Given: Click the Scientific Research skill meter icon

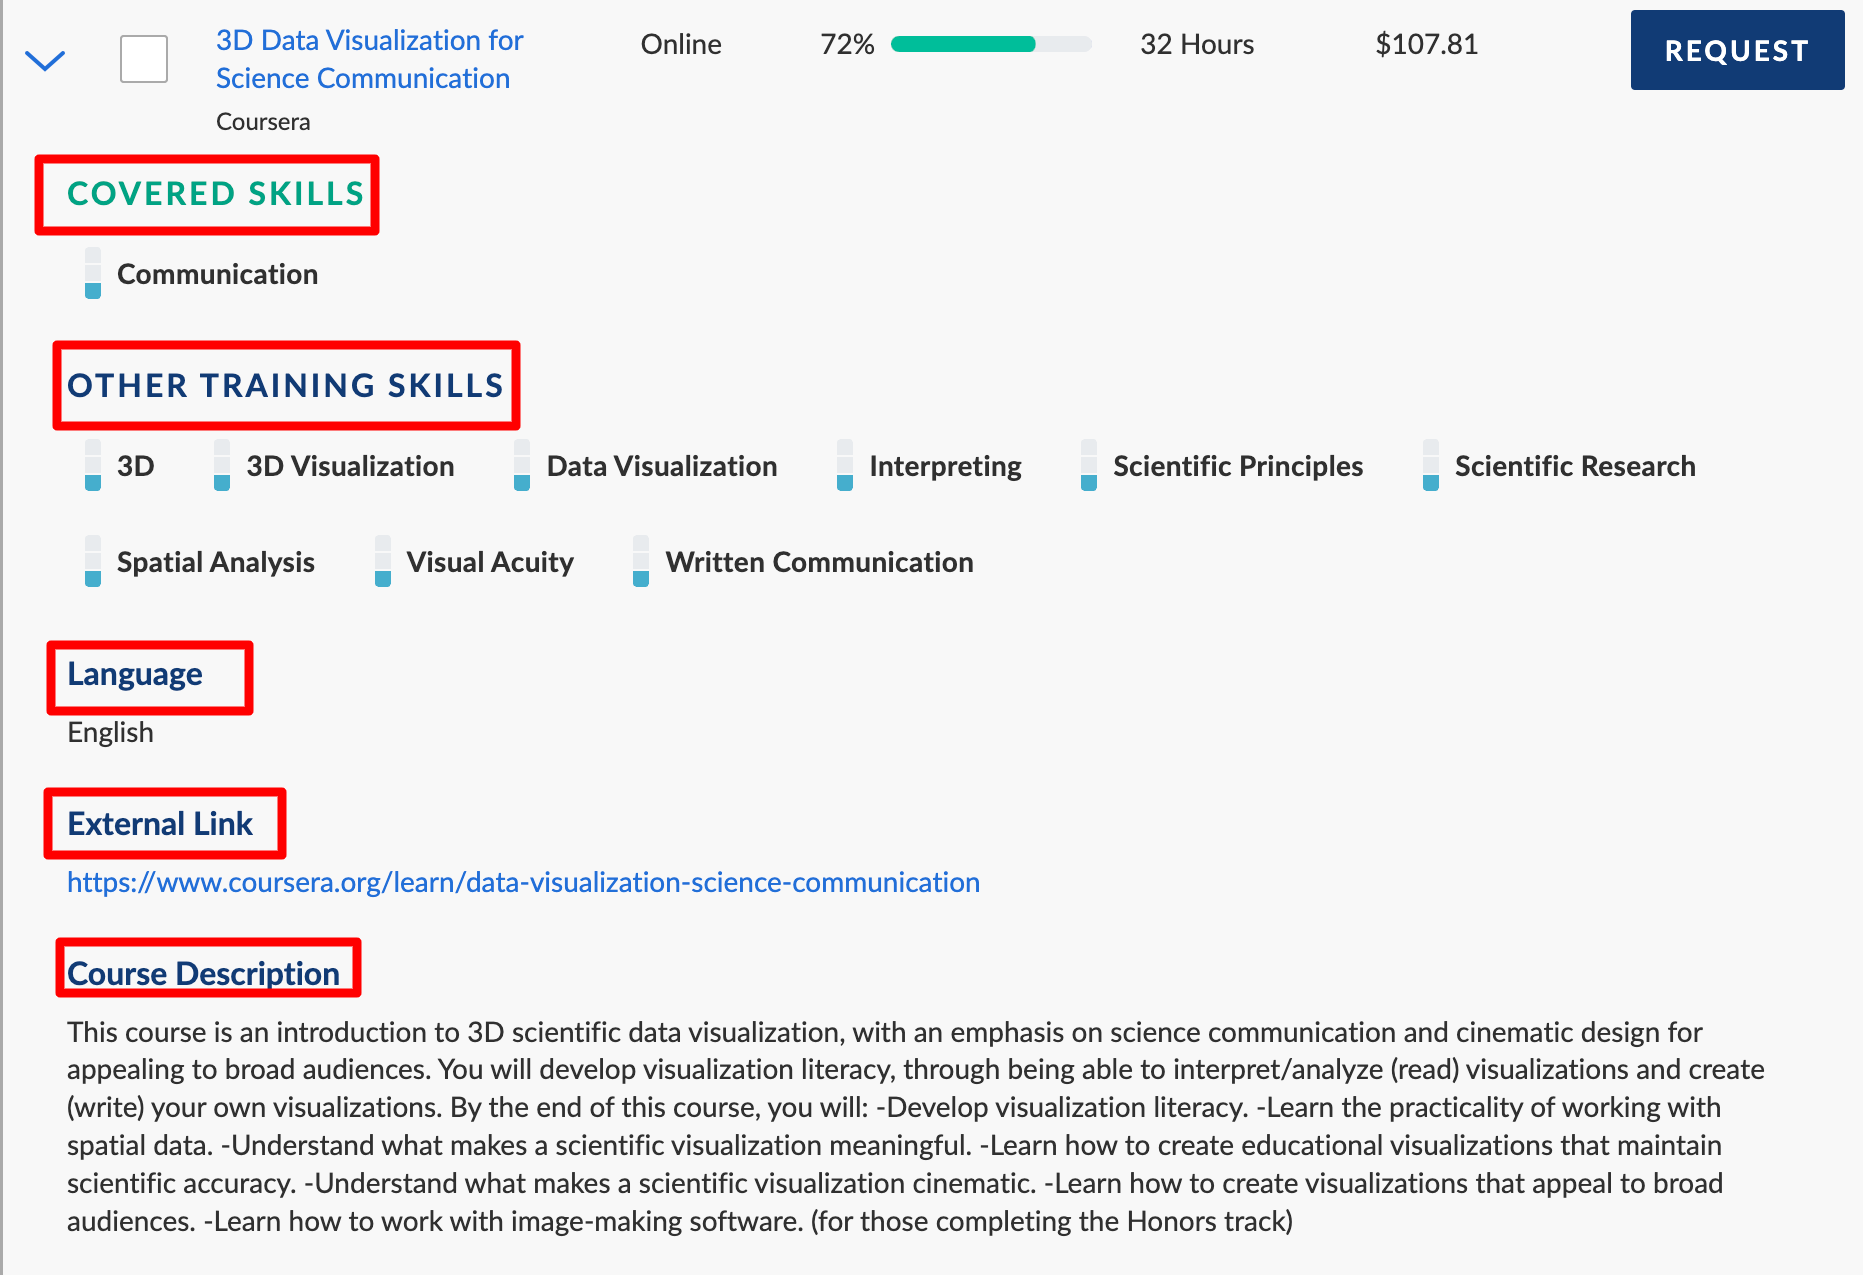Looking at the screenshot, I should (x=1431, y=466).
